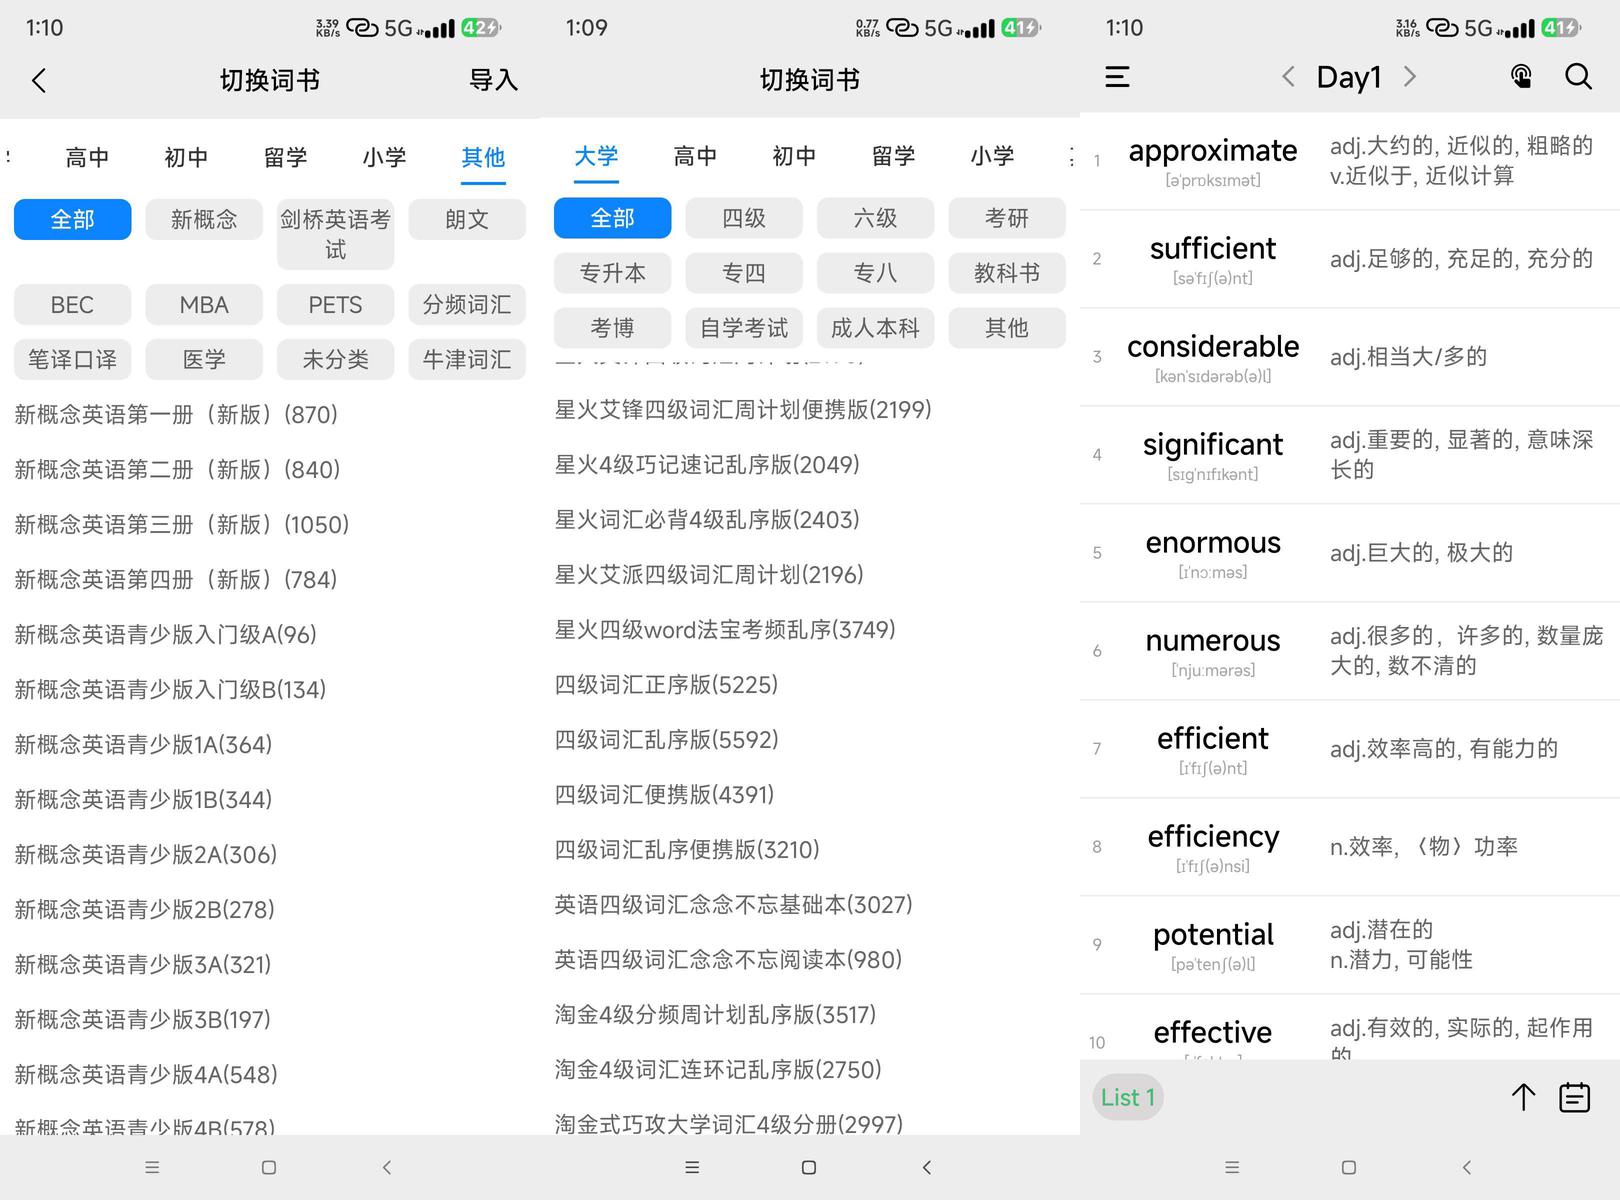Tap the back arrow on the left word book screen
Viewport: 1620px width, 1200px height.
[39, 80]
